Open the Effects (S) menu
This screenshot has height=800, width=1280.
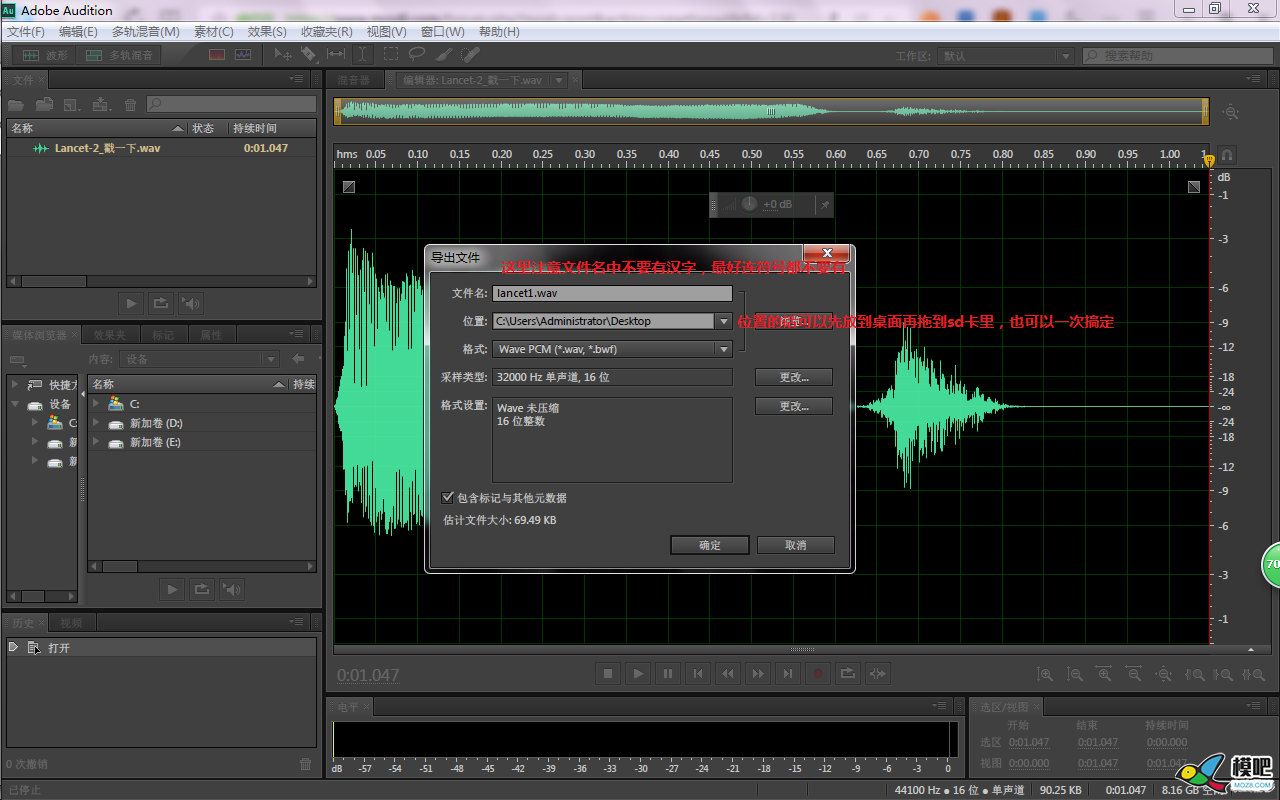coord(266,32)
